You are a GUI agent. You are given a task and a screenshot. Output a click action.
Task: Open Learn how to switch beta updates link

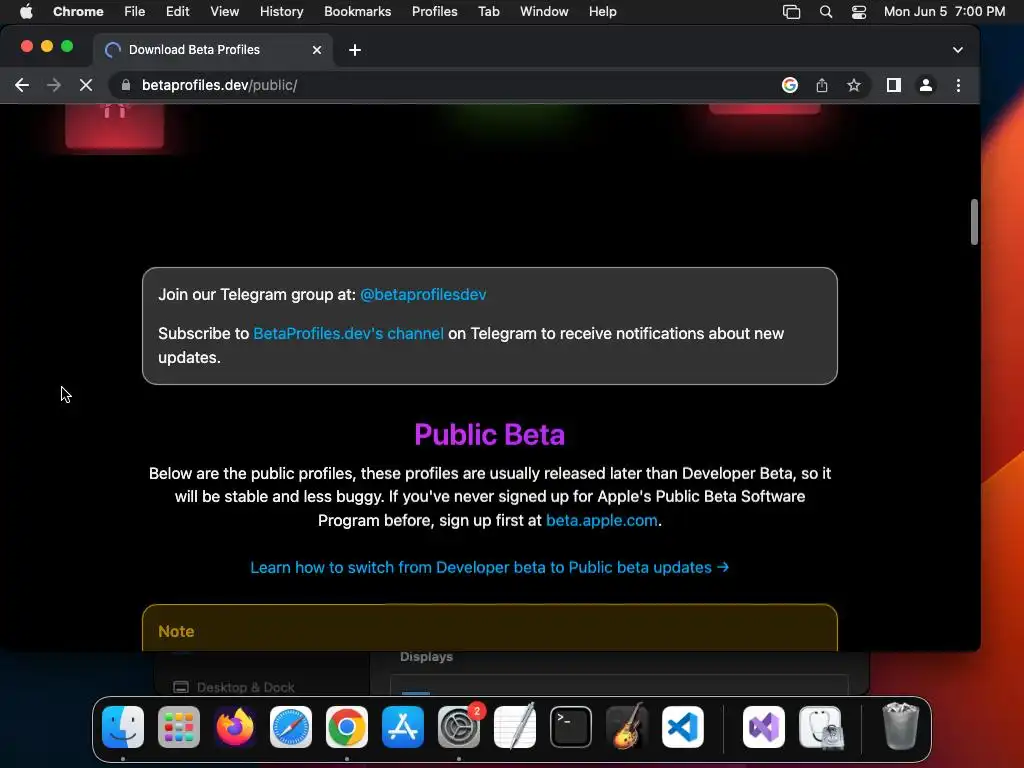tap(490, 568)
